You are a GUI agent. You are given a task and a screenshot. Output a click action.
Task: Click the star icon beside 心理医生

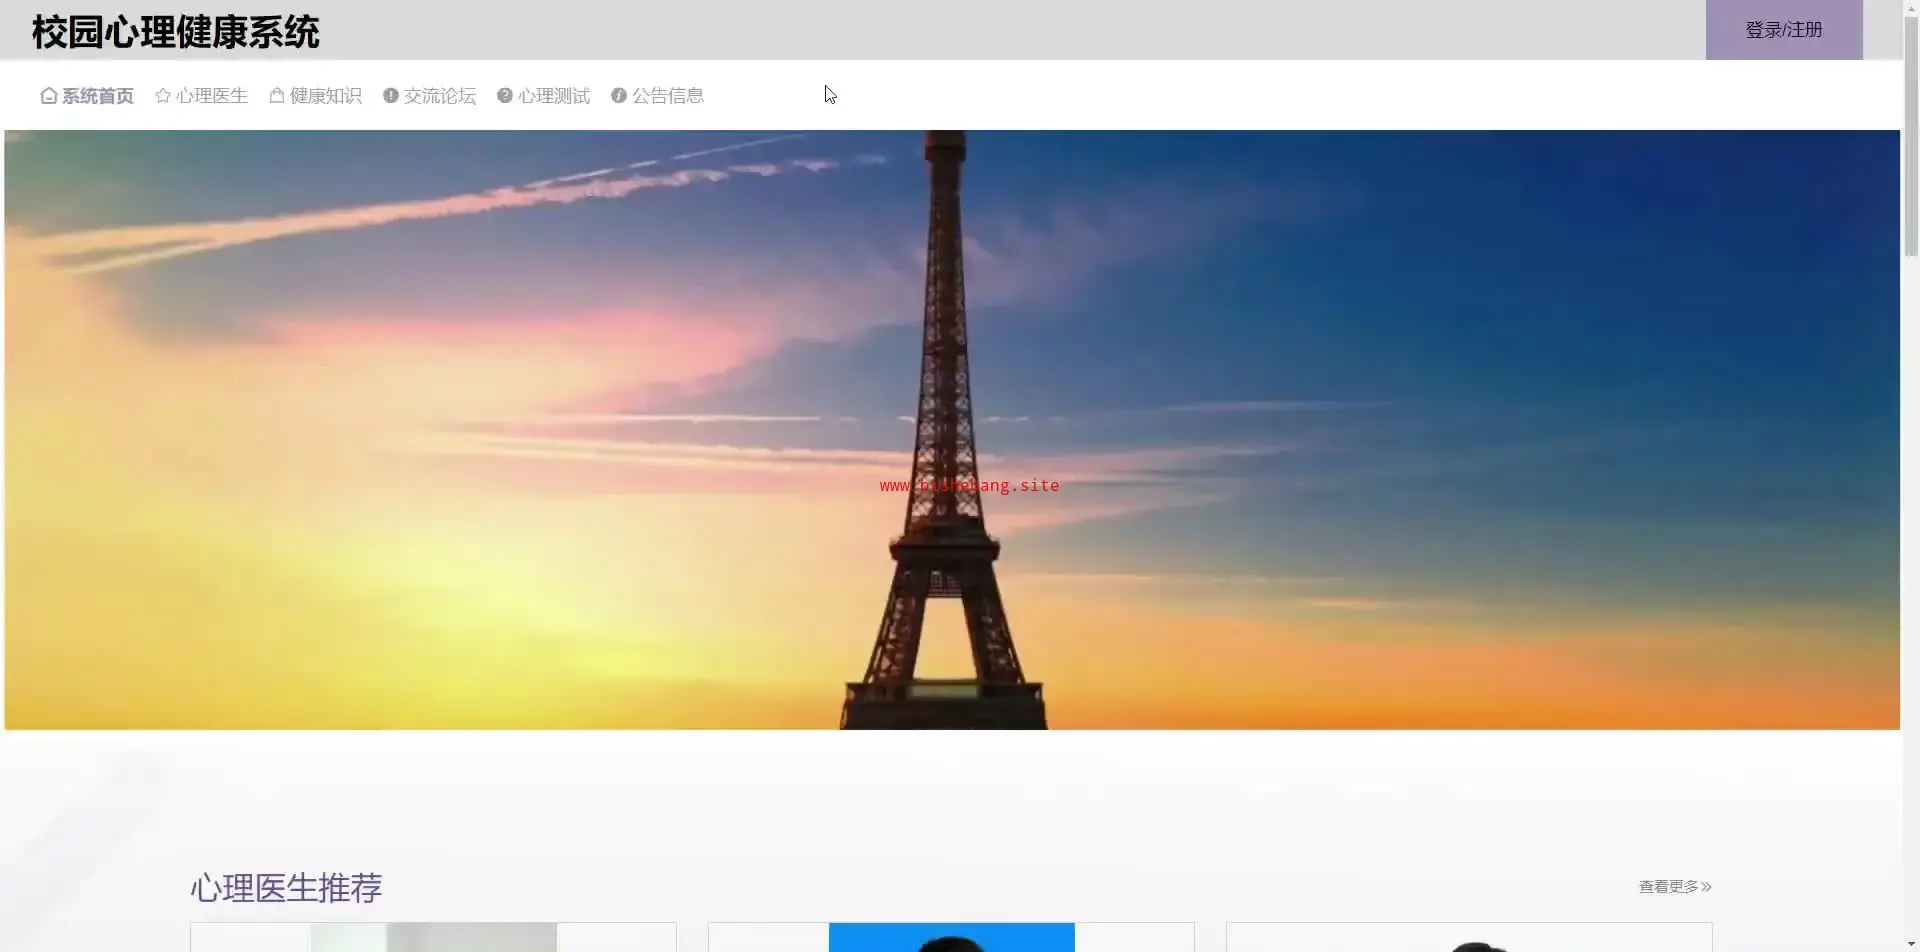pyautogui.click(x=163, y=96)
